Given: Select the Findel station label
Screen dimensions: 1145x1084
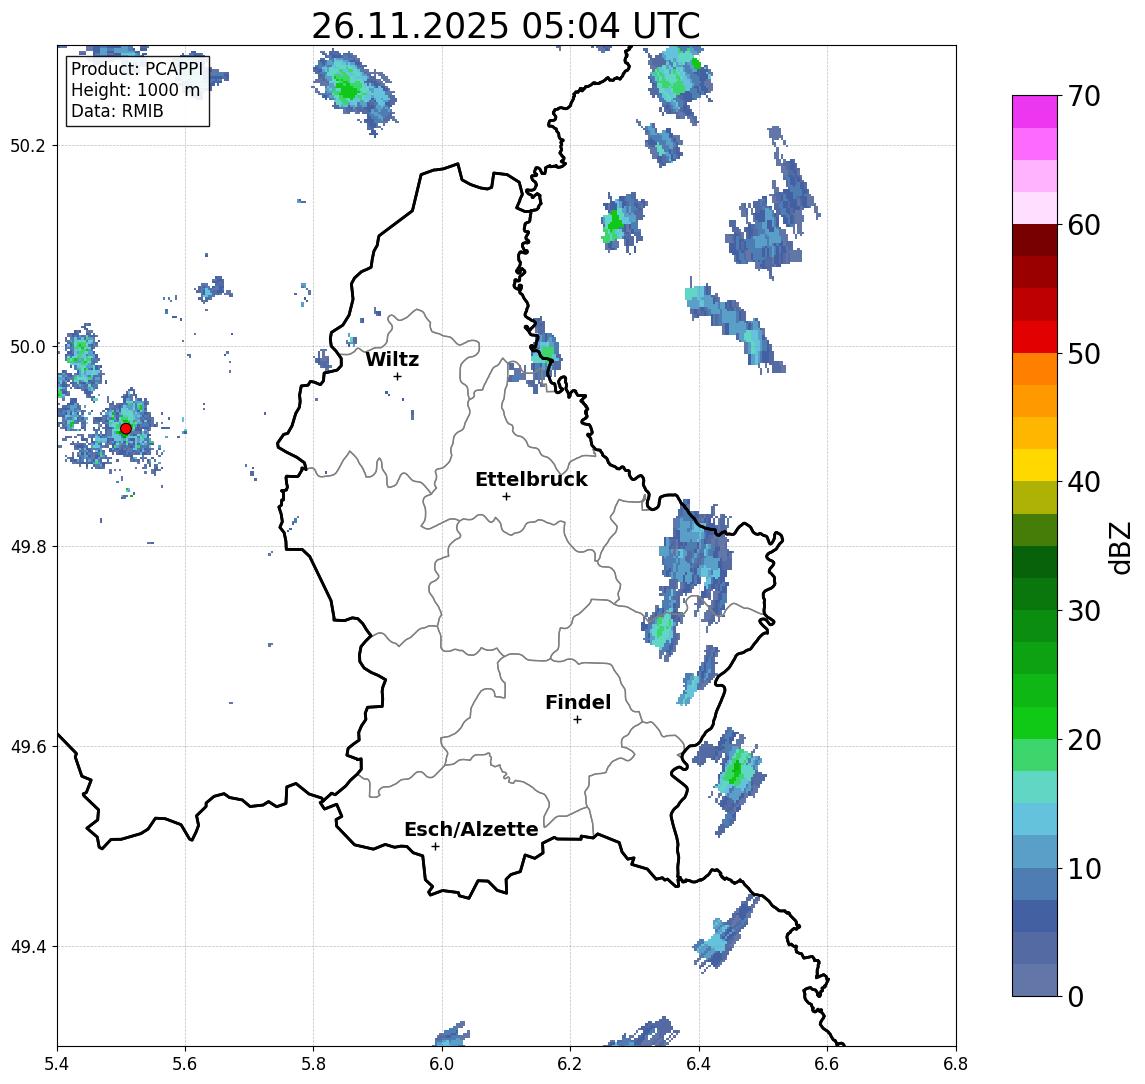Looking at the screenshot, I should pos(578,702).
